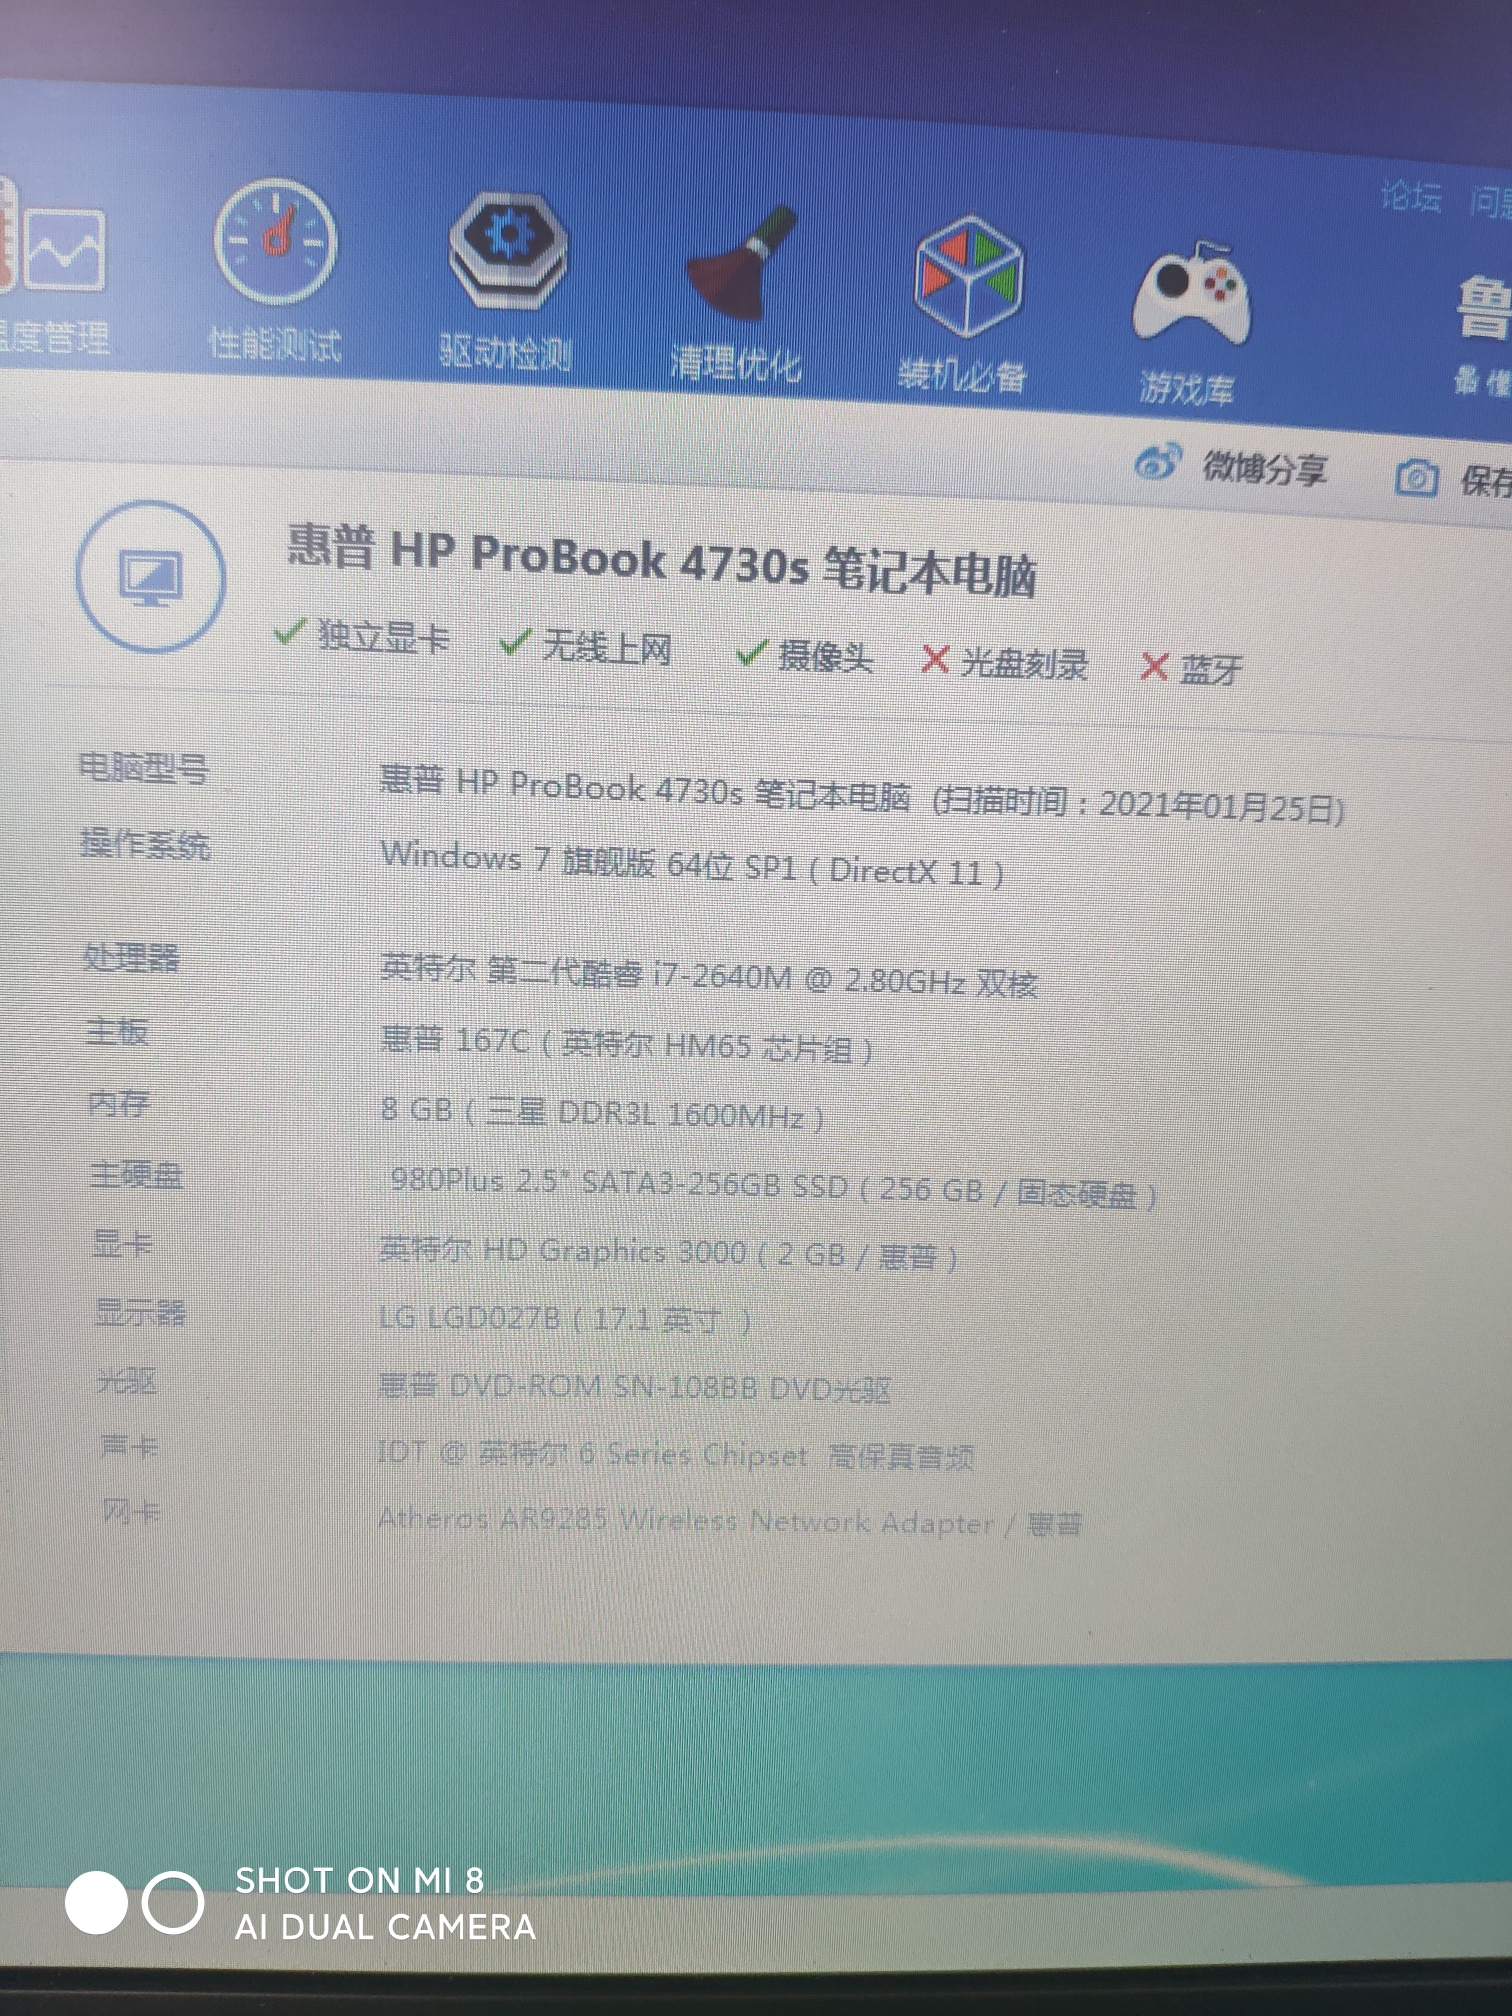Click the i7-2640M @ 2.80GHz processor value
The image size is (1512, 2016).
[709, 976]
